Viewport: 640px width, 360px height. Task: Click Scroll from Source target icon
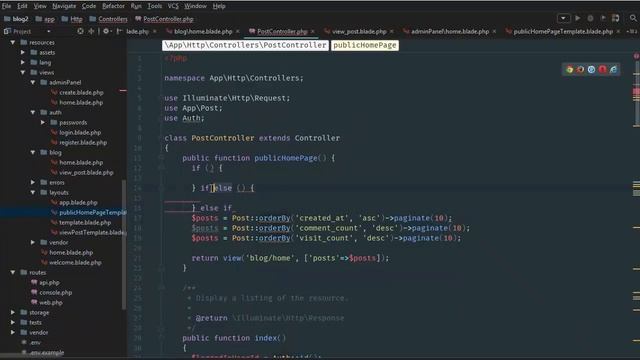(x=80, y=31)
